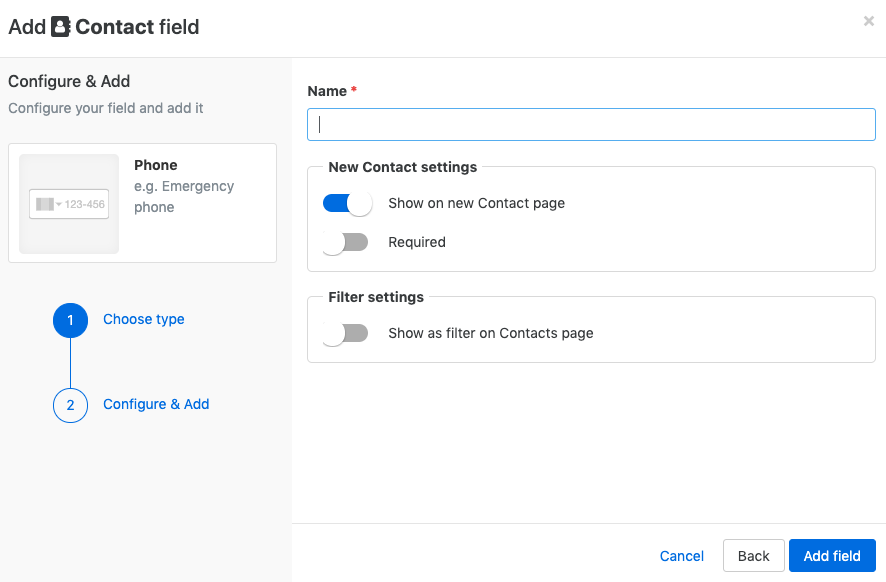Click the Name input field
The image size is (886, 582).
click(591, 124)
